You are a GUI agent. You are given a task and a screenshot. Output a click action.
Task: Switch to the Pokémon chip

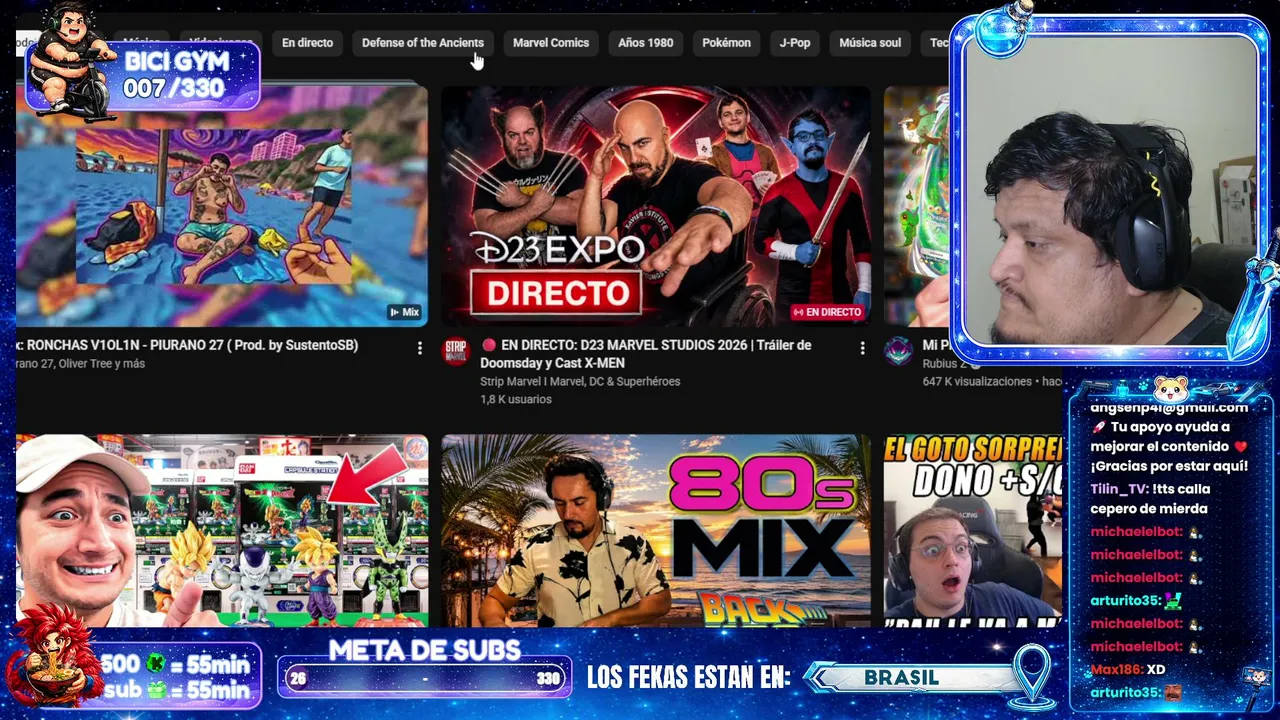coord(726,43)
